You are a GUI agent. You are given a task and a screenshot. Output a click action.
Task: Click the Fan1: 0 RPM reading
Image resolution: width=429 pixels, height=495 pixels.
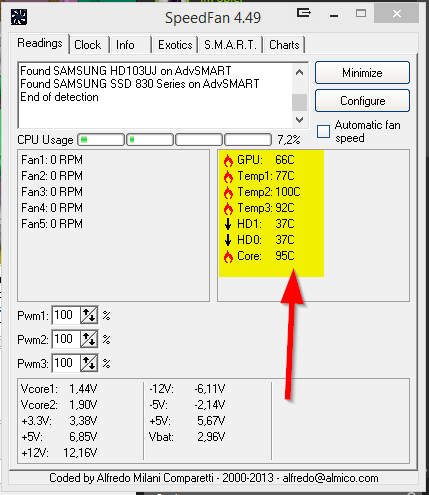click(52, 160)
